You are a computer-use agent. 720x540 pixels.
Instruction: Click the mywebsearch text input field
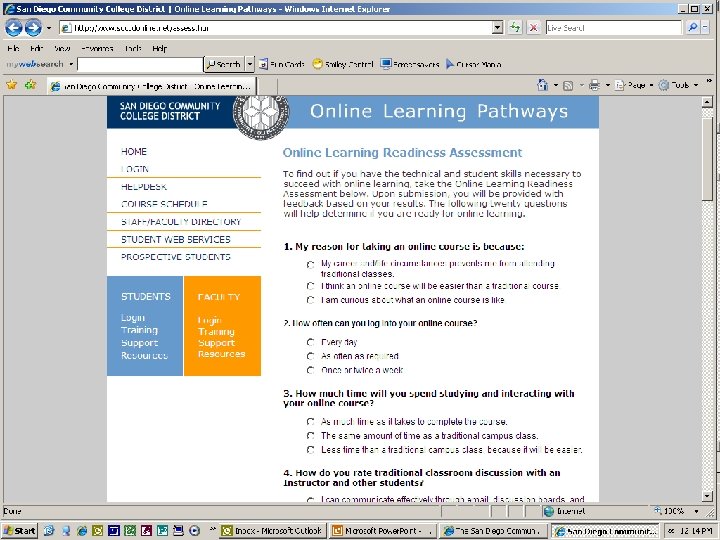point(140,64)
